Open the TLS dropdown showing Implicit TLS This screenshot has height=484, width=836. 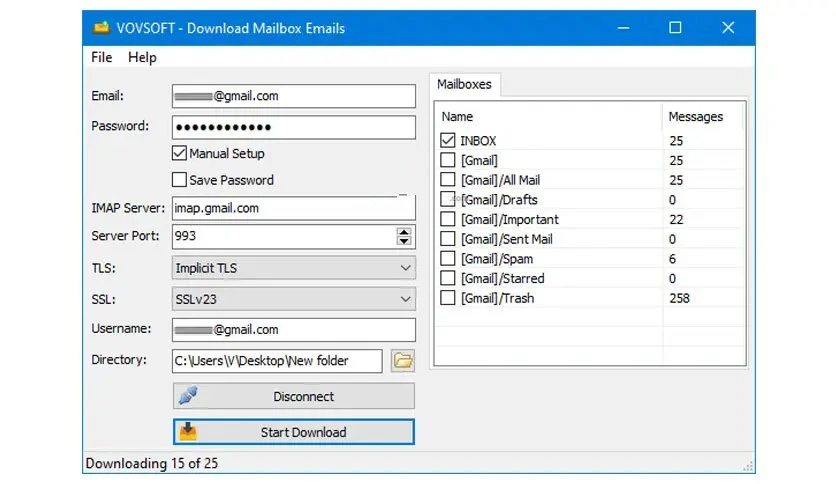click(294, 268)
